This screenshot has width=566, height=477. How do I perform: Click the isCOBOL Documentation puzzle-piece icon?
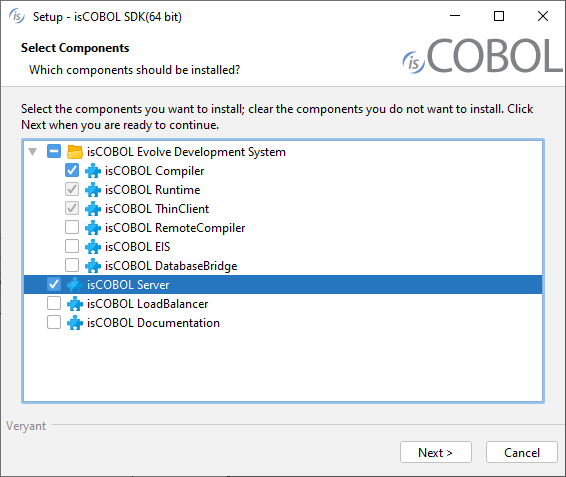[75, 323]
